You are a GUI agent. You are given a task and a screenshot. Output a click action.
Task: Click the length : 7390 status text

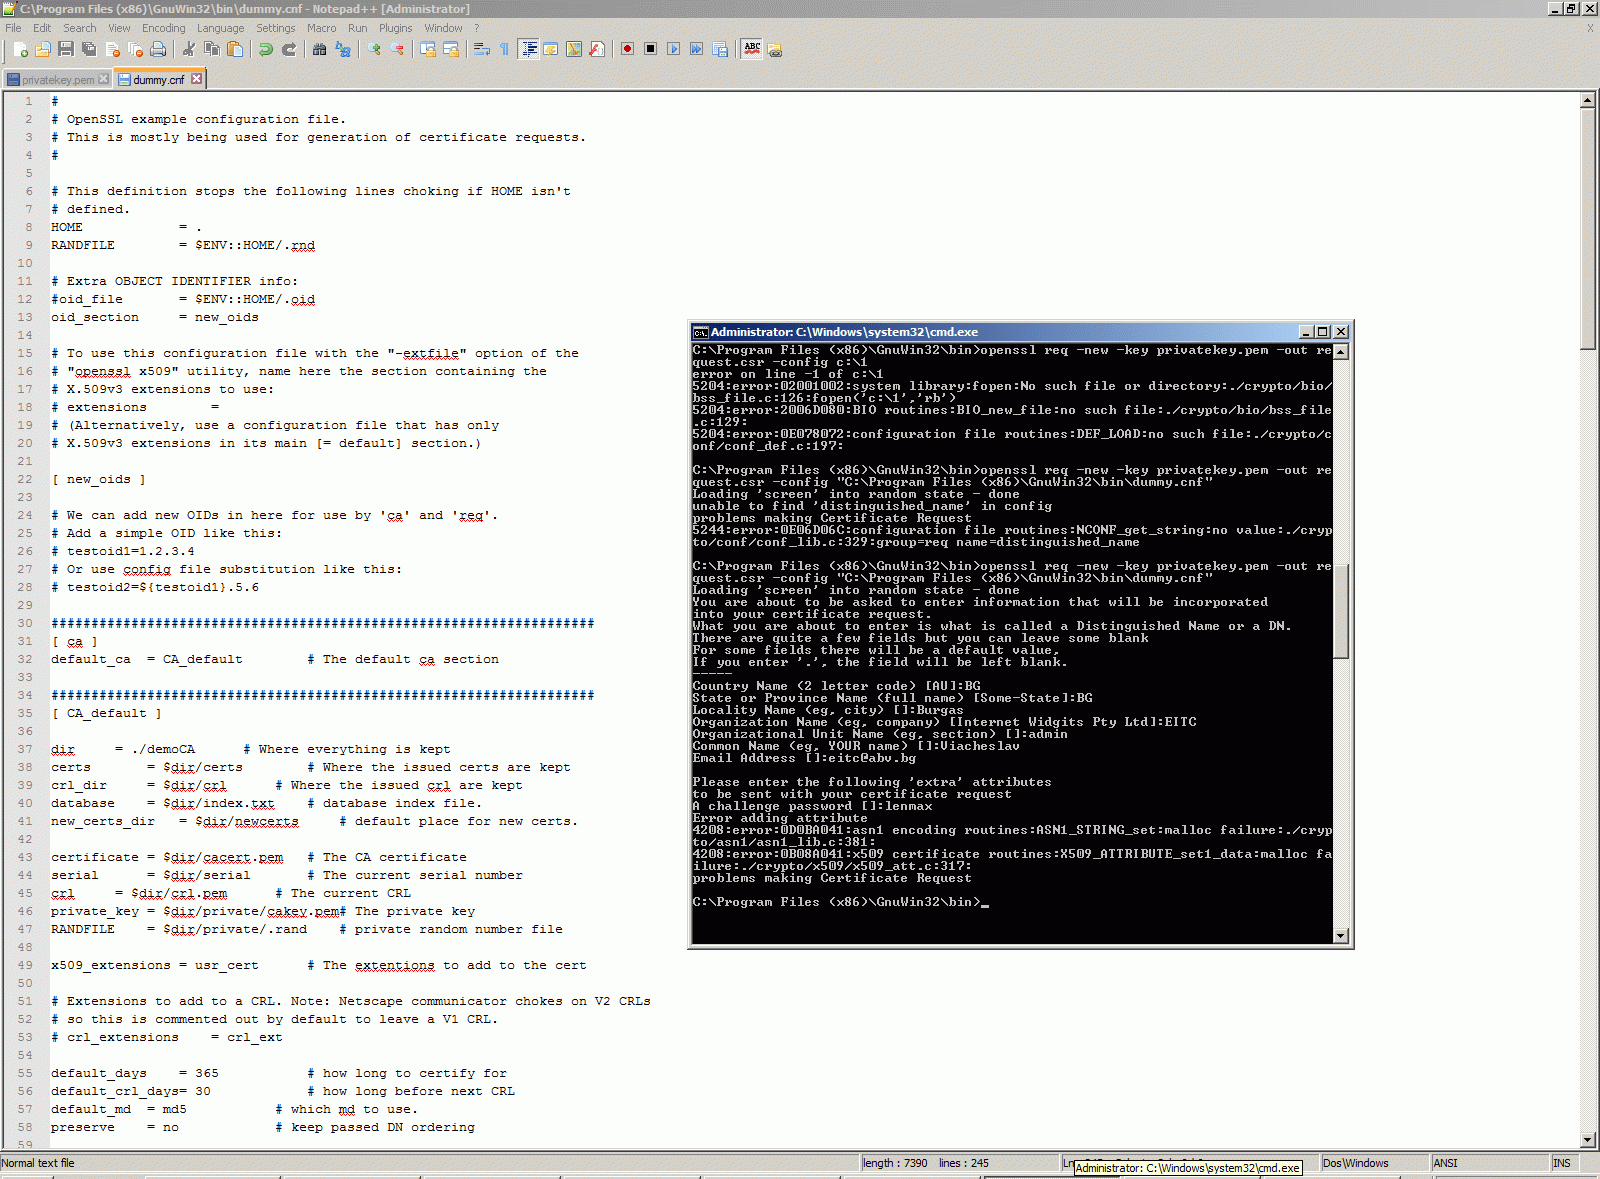[895, 1163]
